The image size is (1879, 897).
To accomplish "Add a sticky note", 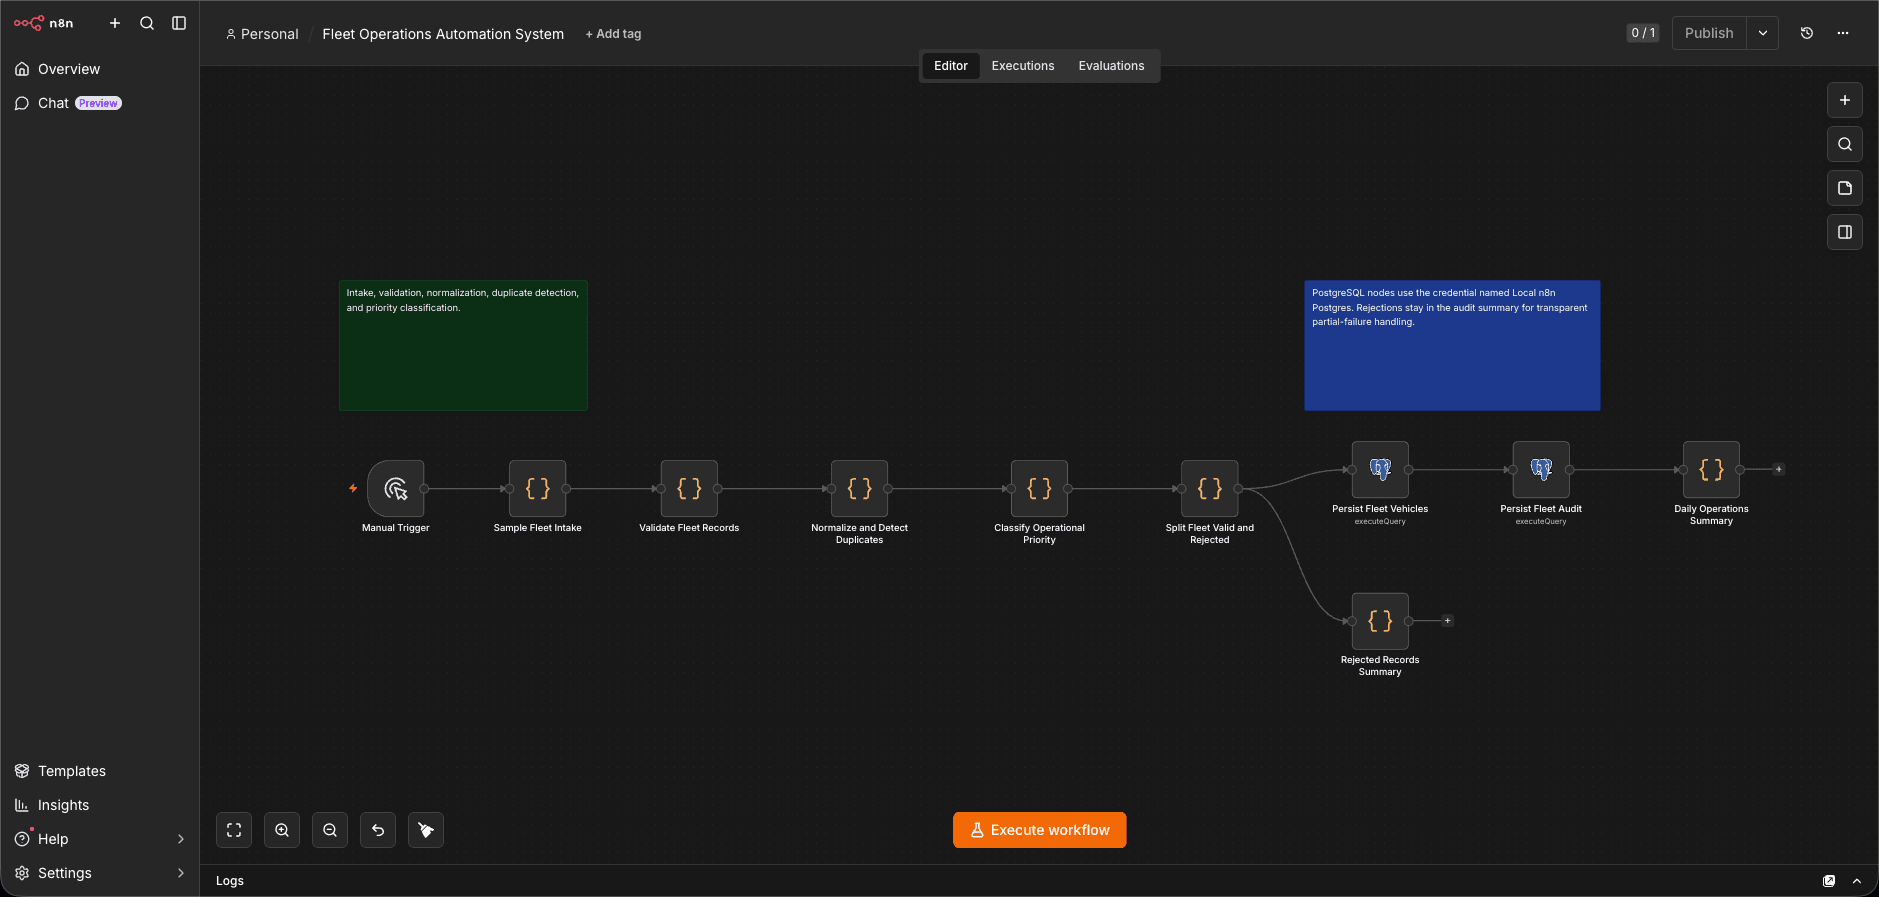I will [x=1845, y=188].
